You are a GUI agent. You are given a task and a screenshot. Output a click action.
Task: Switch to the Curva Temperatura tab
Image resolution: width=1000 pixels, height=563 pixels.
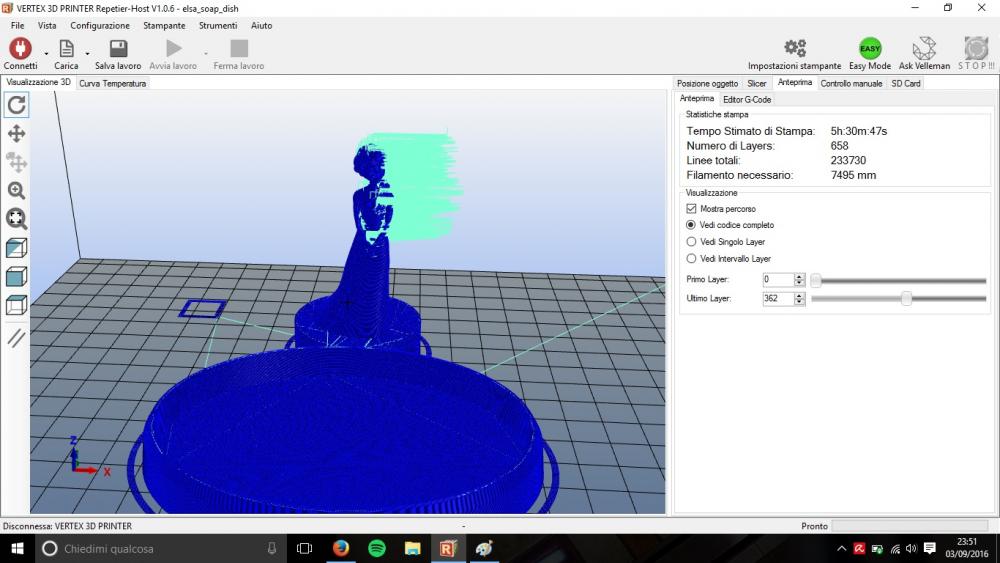coord(113,84)
